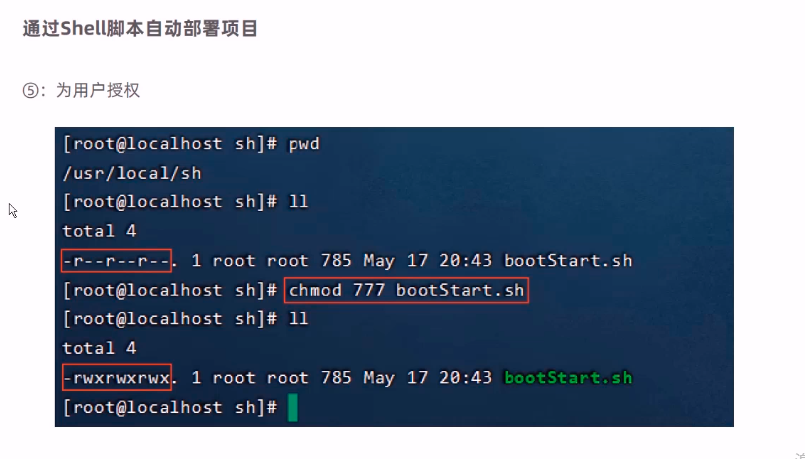Image resolution: width=805 pixels, height=459 pixels.
Task: Click the first total 4 output line
Action: pyautogui.click(x=99, y=231)
